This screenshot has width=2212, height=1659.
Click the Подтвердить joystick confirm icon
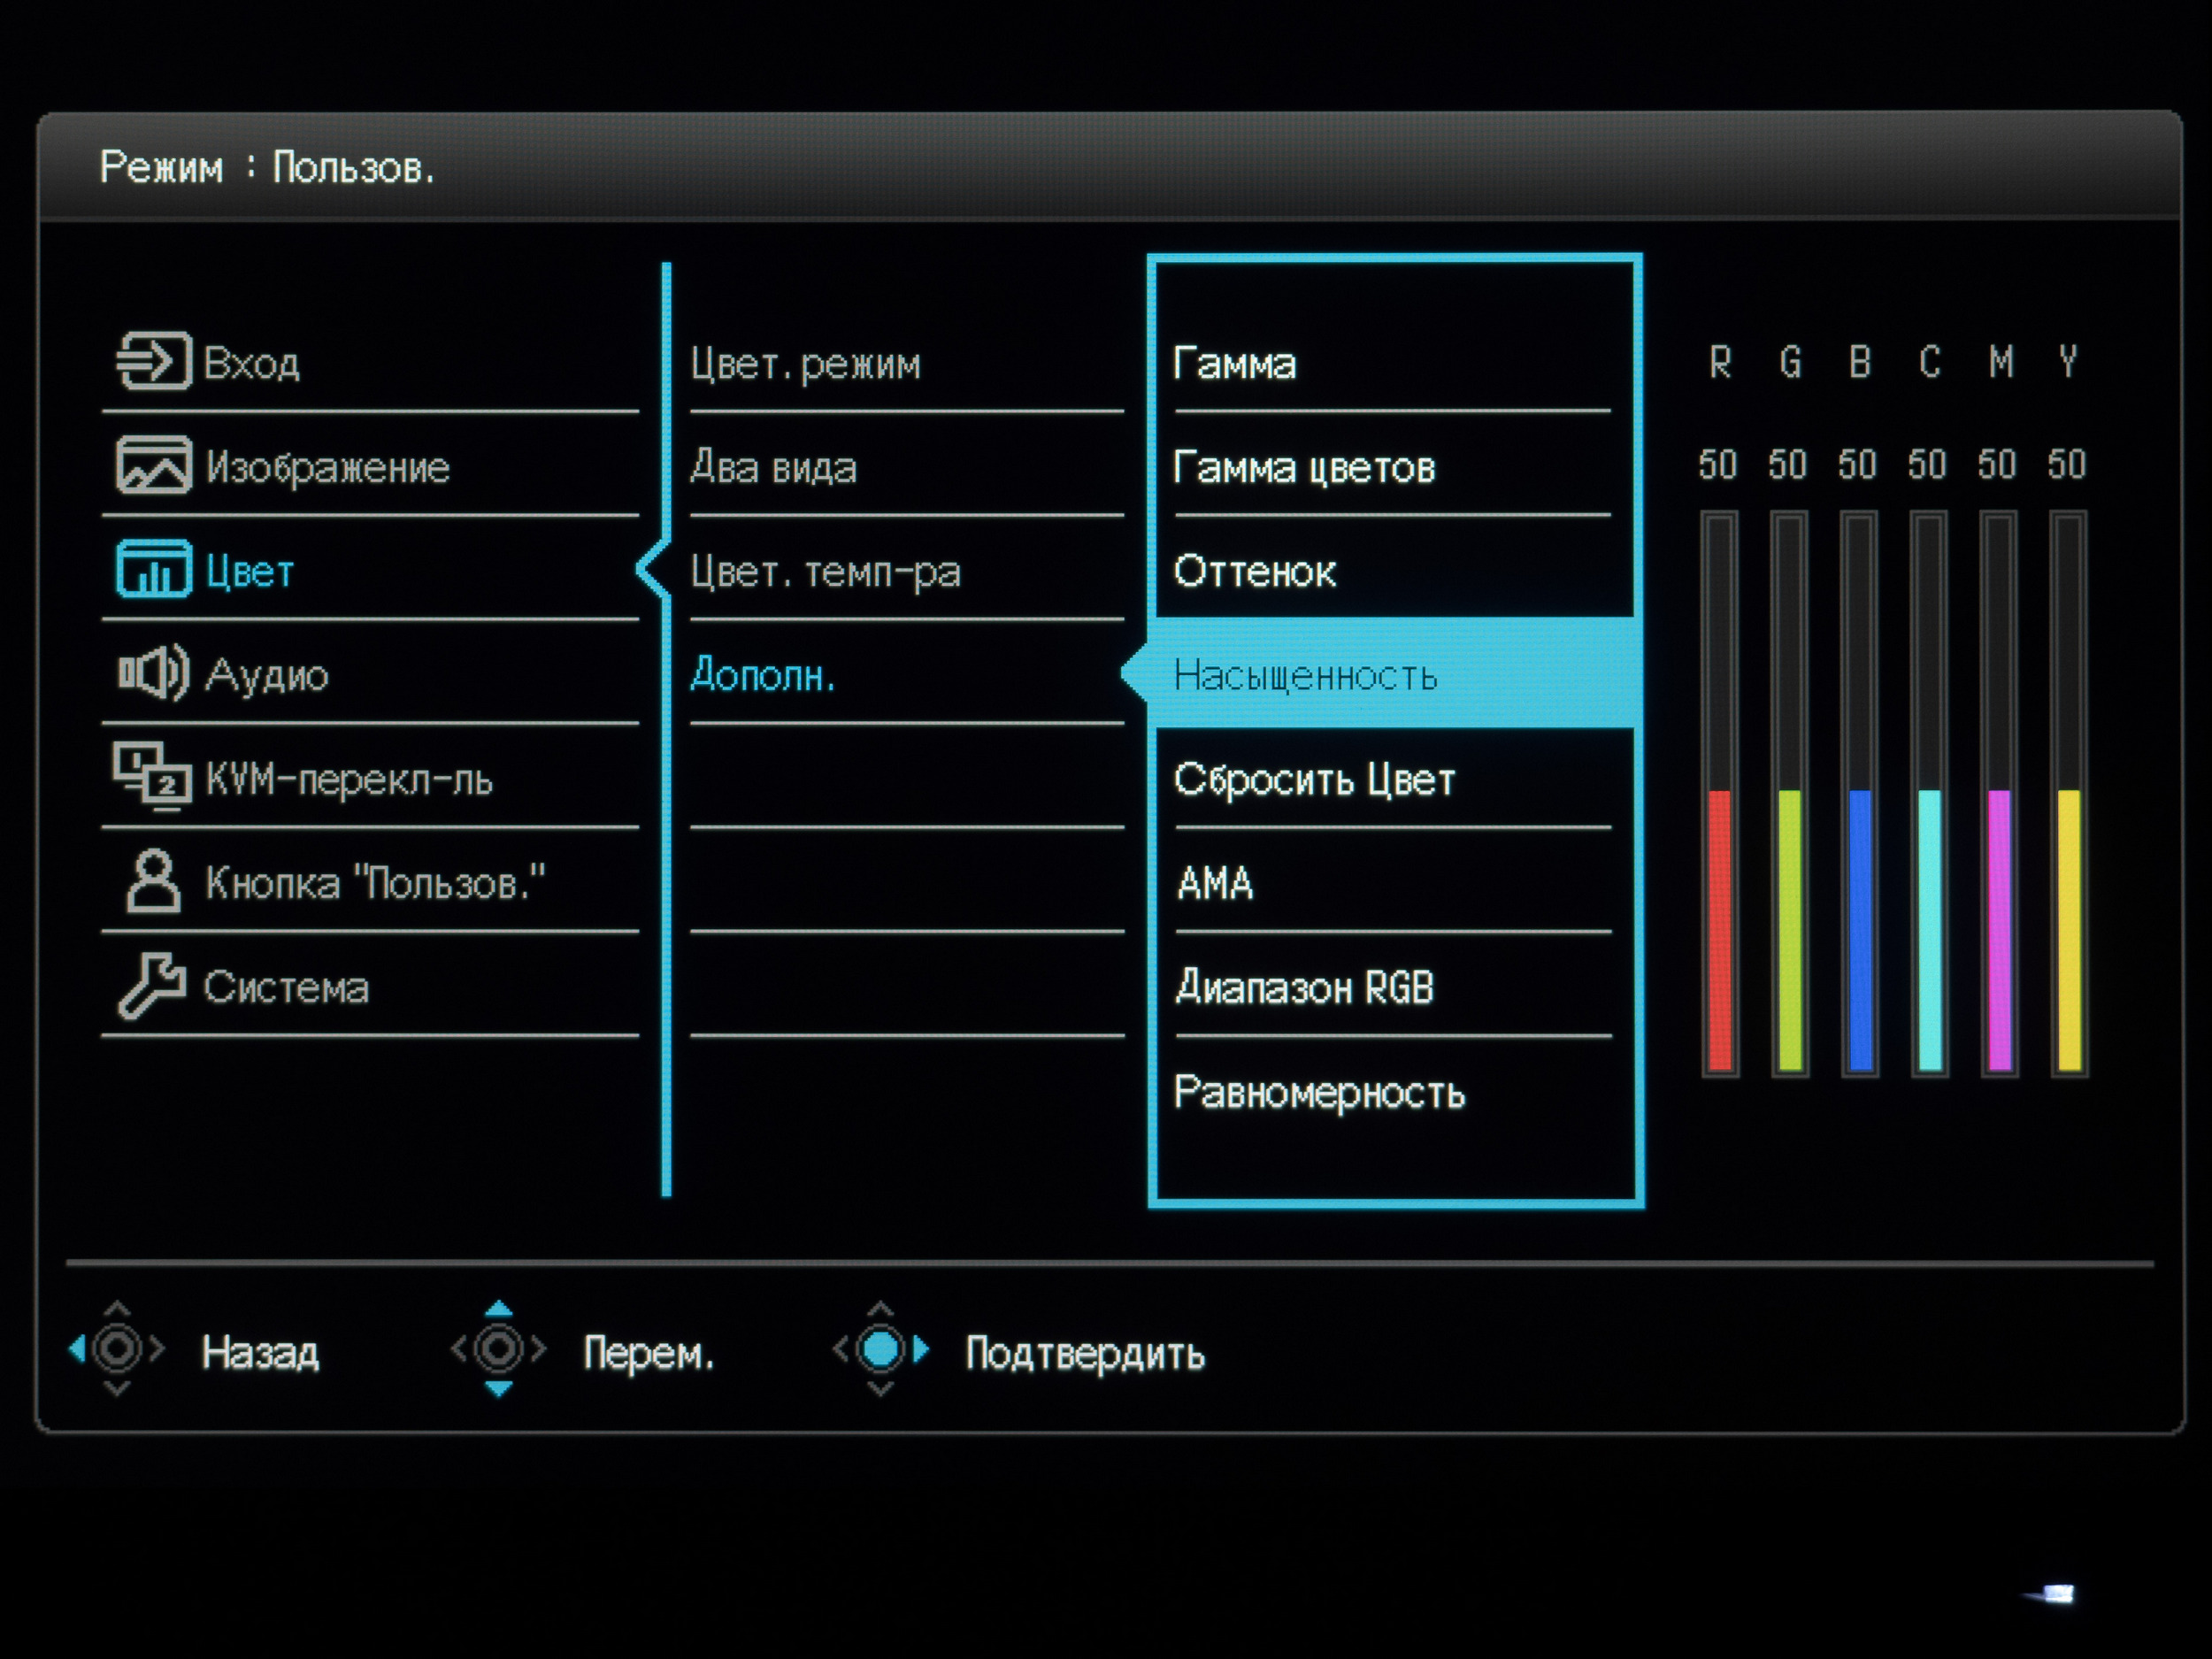(881, 1350)
